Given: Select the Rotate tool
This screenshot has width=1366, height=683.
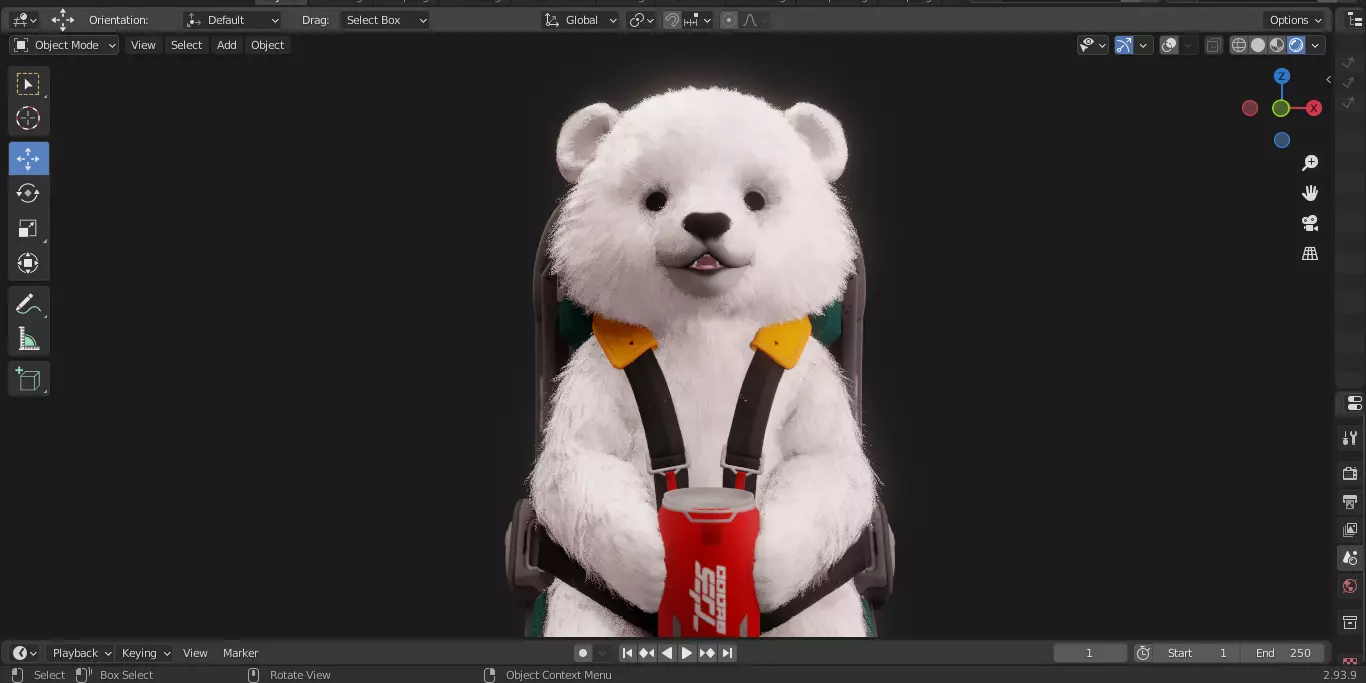Looking at the screenshot, I should pos(28,193).
